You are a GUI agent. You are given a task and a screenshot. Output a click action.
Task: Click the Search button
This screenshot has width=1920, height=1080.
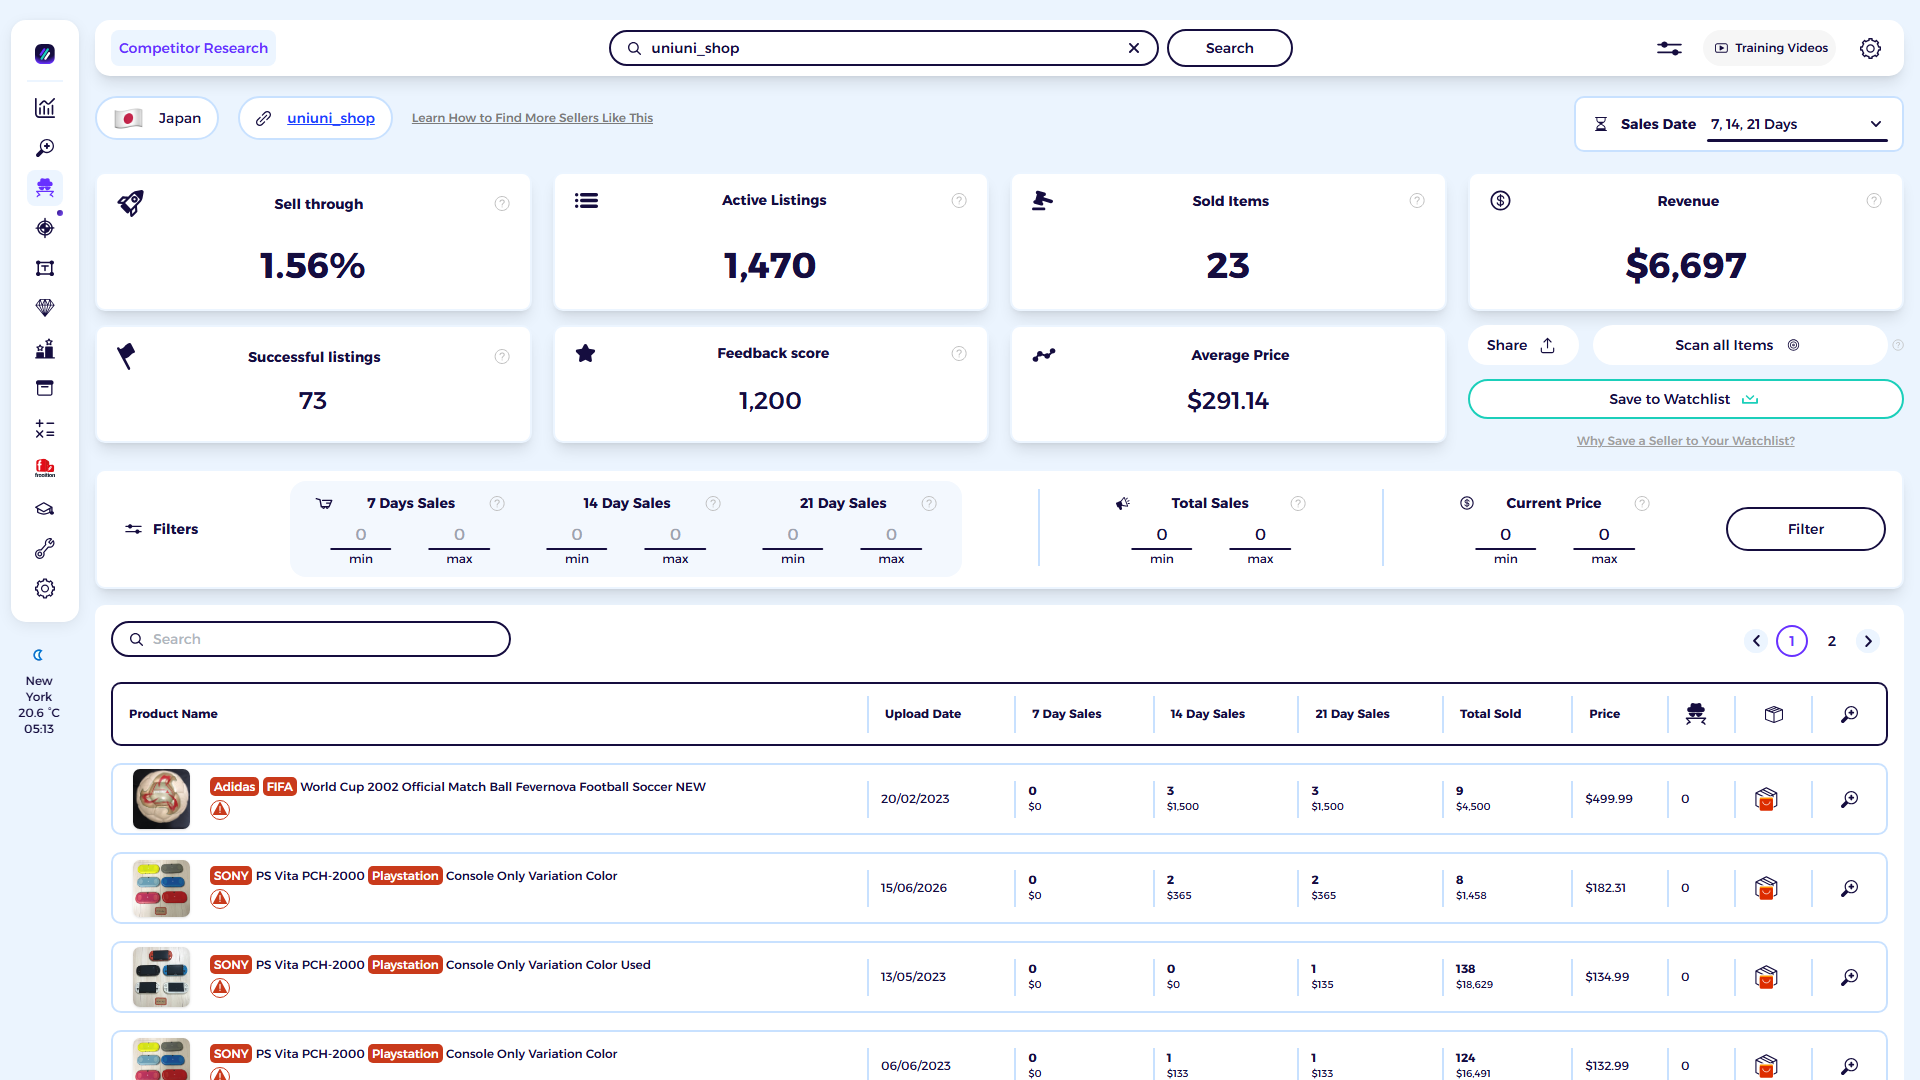point(1229,48)
